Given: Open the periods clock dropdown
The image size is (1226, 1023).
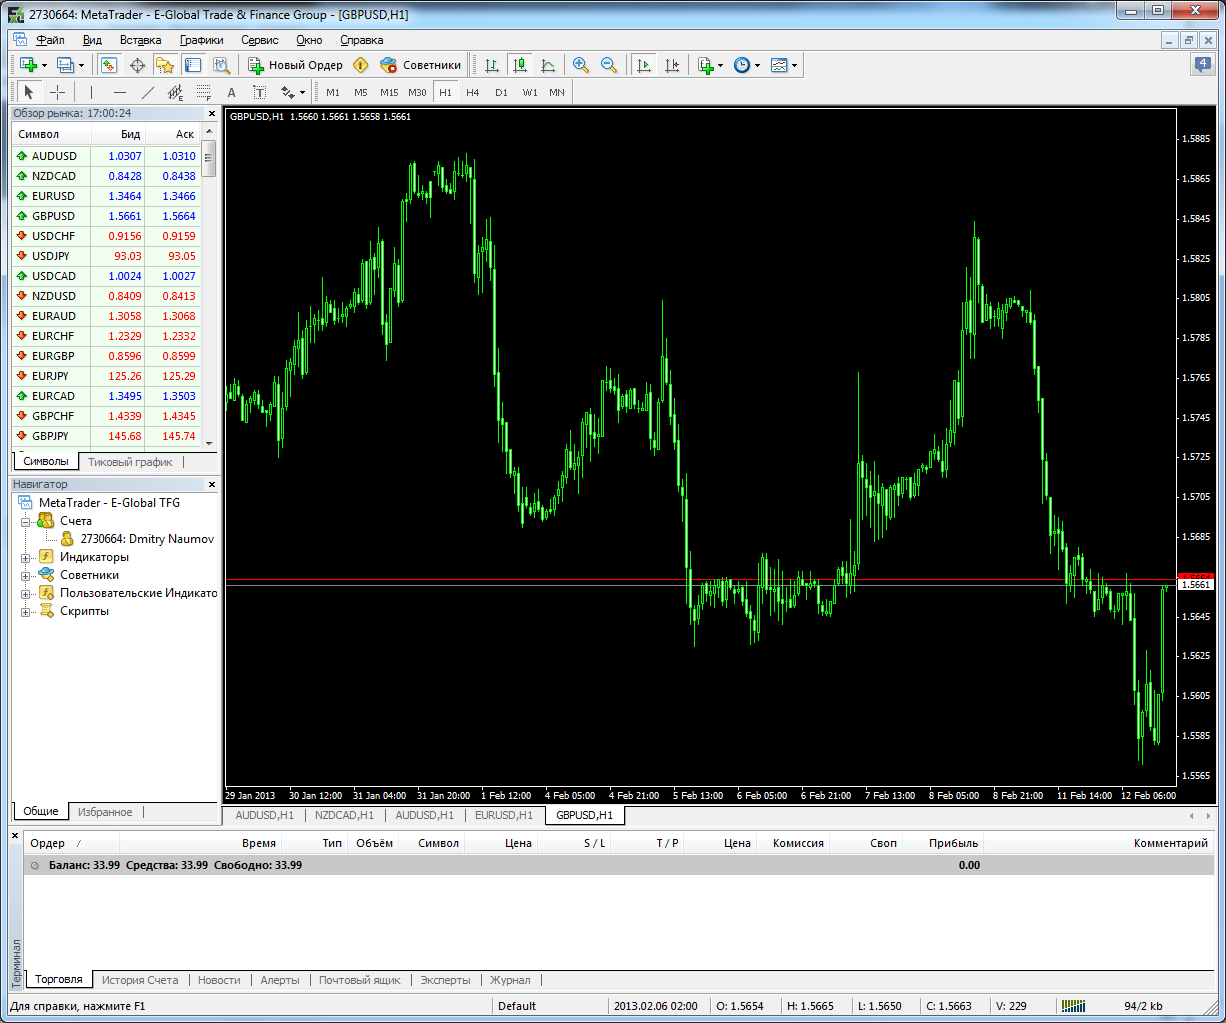Looking at the screenshot, I should [x=746, y=65].
